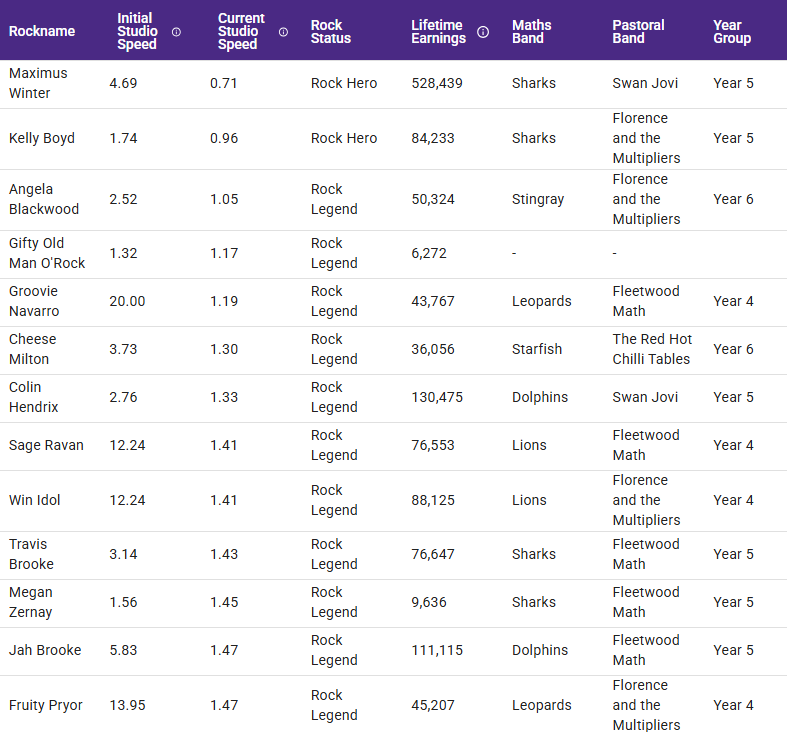Click info icon next to Initial Studio Speed
The width and height of the screenshot is (787, 732).
(177, 32)
